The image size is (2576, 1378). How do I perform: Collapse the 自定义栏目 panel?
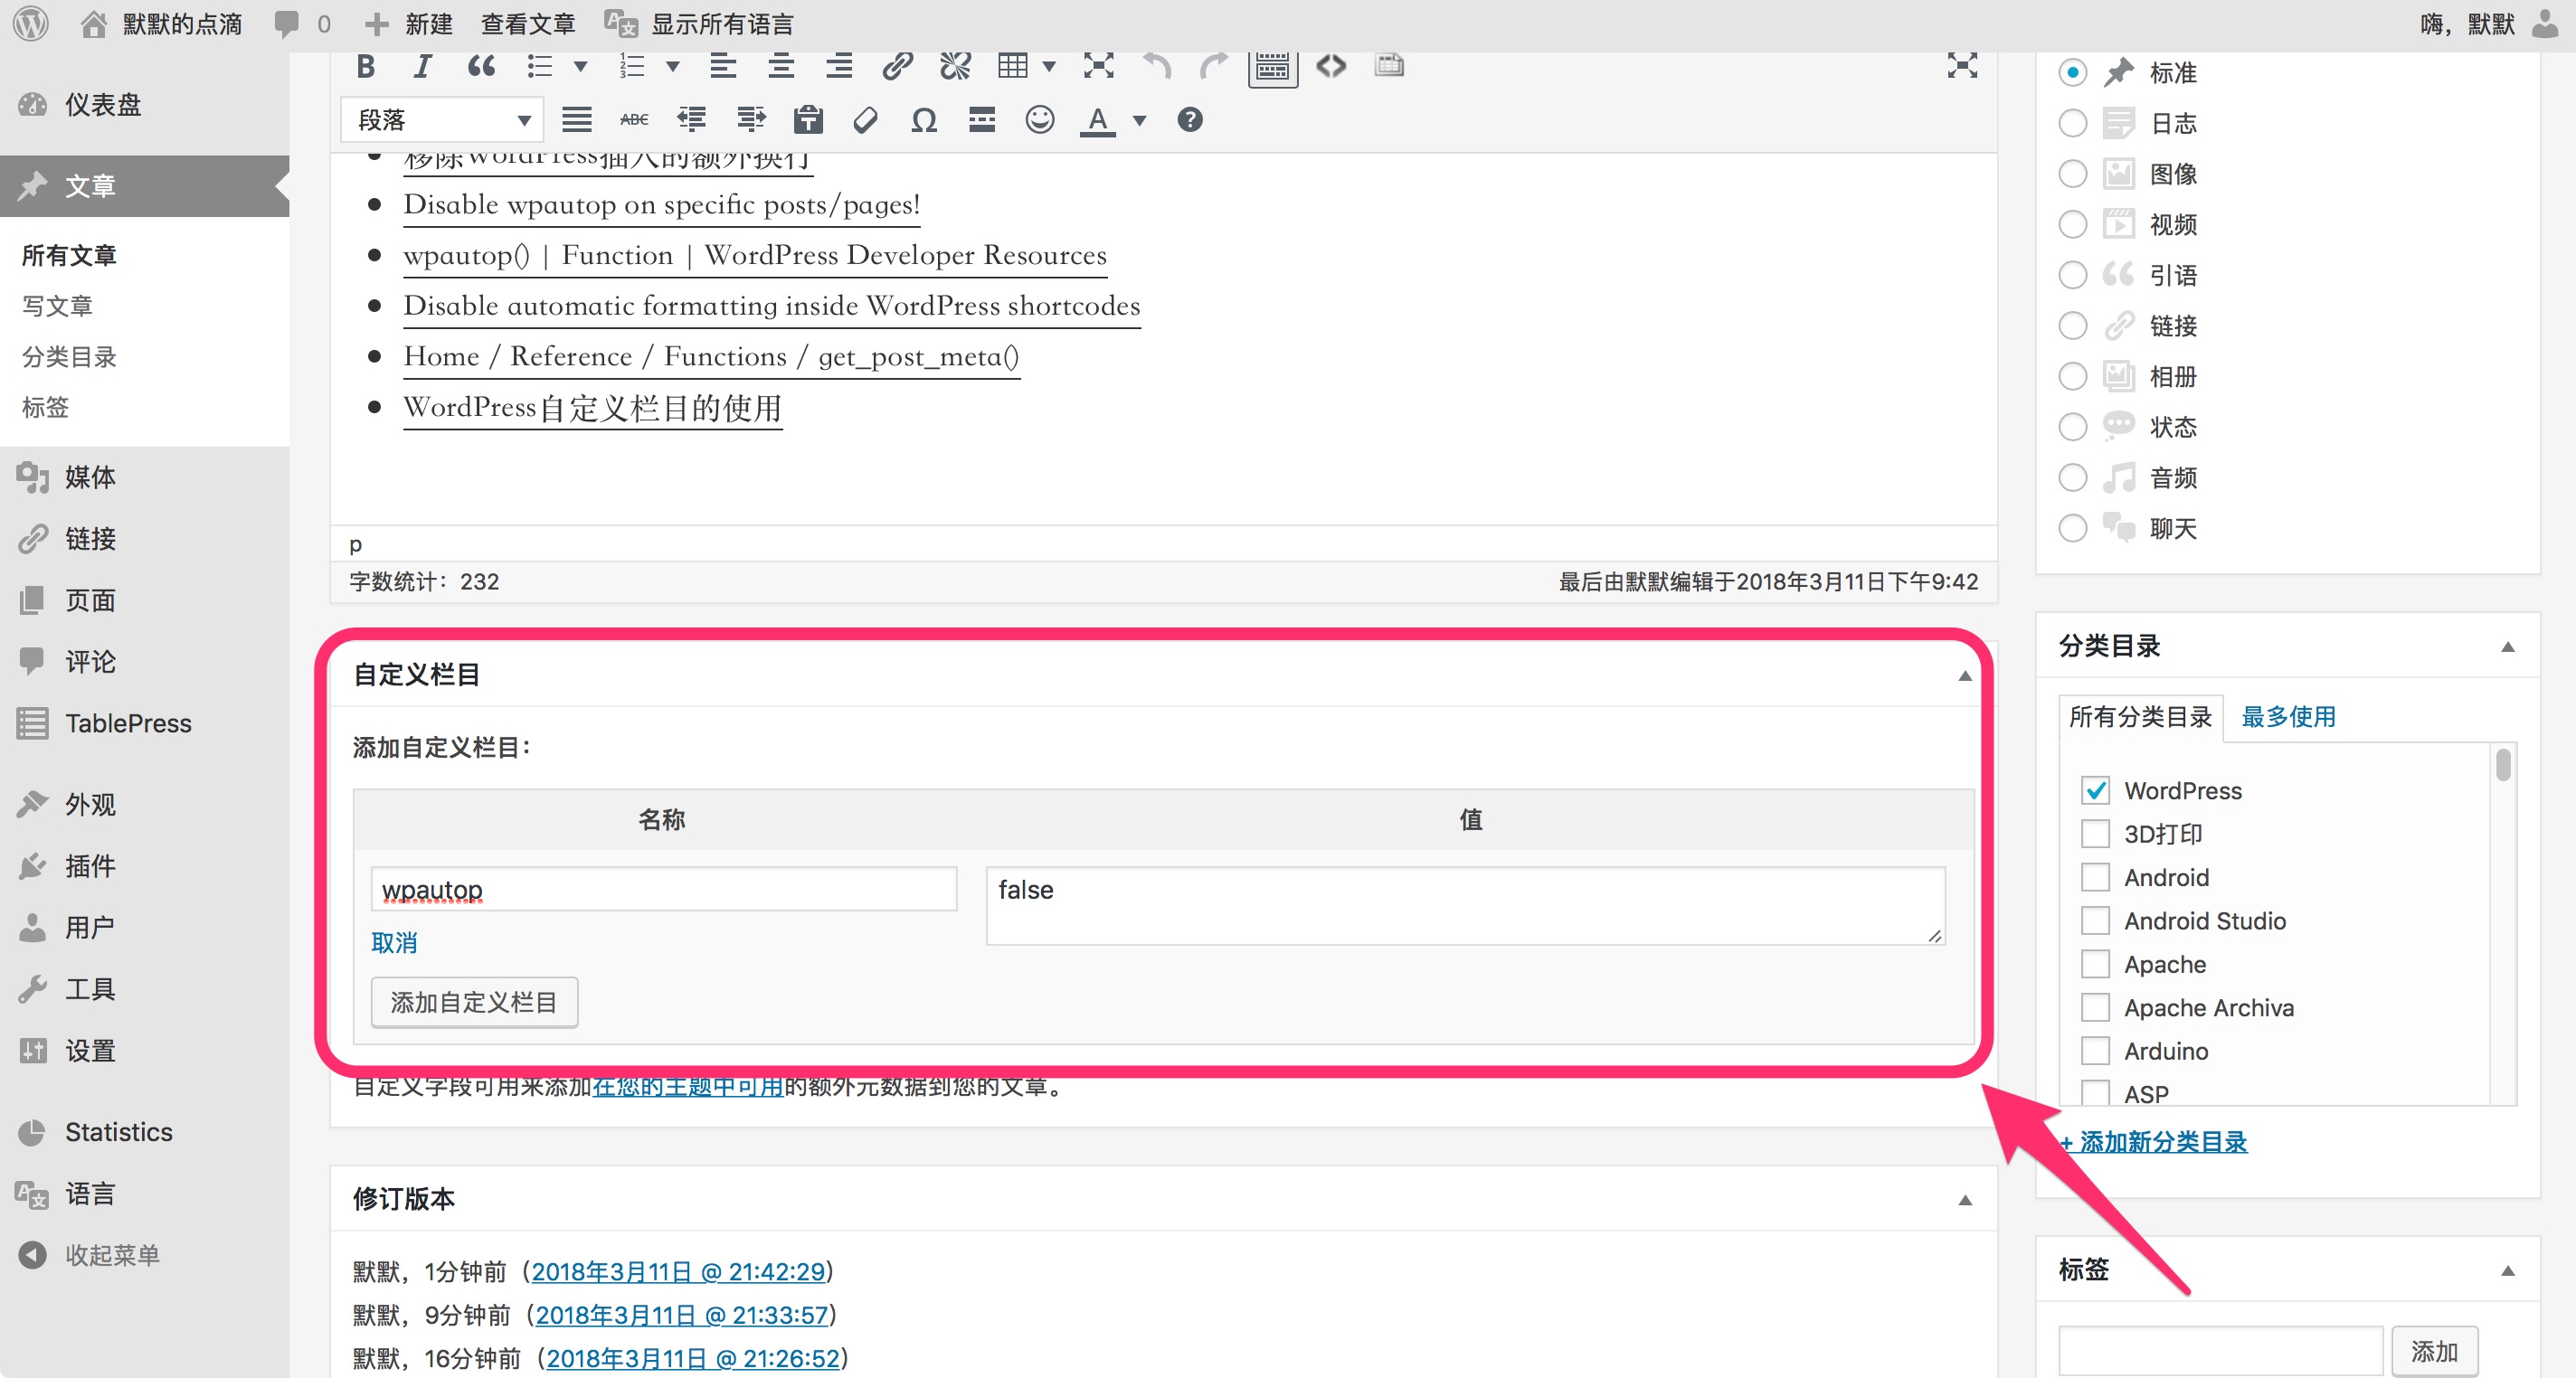coord(1964,675)
